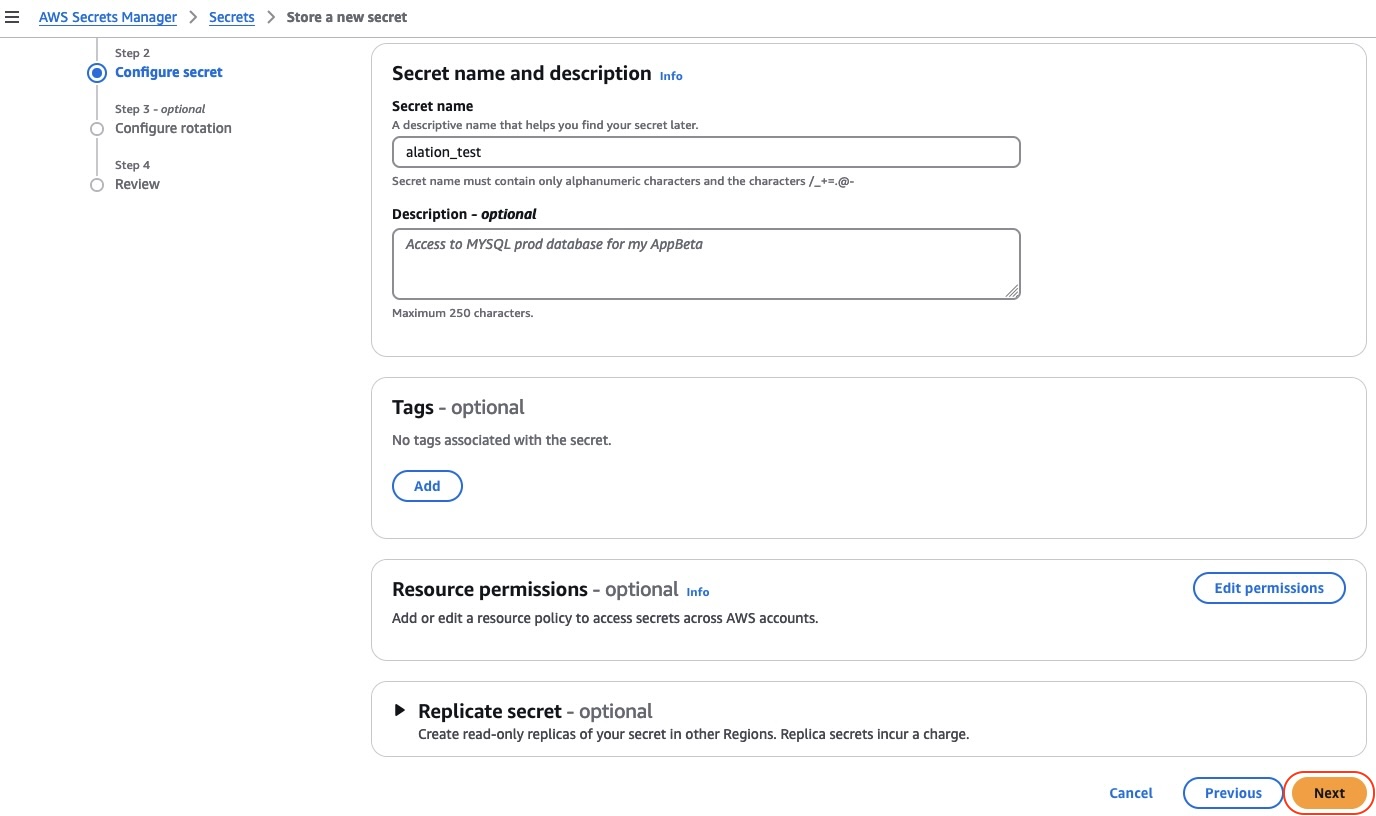Select the Step 2 Configure secret radio indicator
The image size is (1376, 816).
tap(97, 72)
